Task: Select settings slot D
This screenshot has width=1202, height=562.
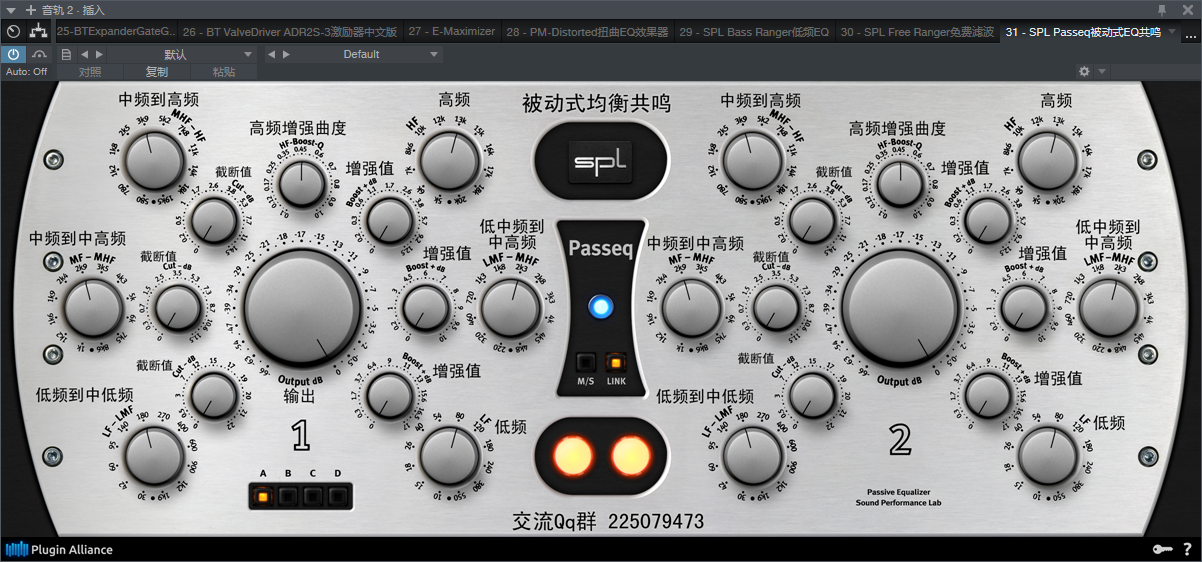Action: tap(338, 495)
